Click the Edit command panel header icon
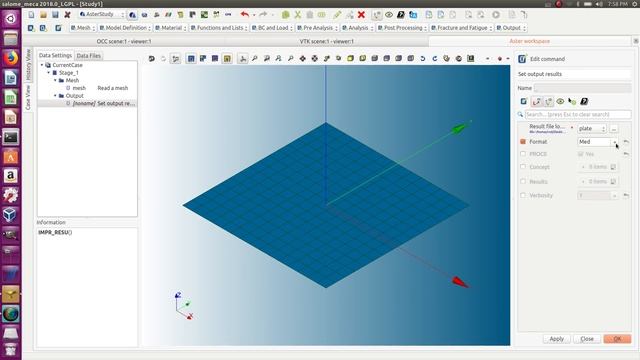Screen dimensions: 640x360 click(522, 59)
